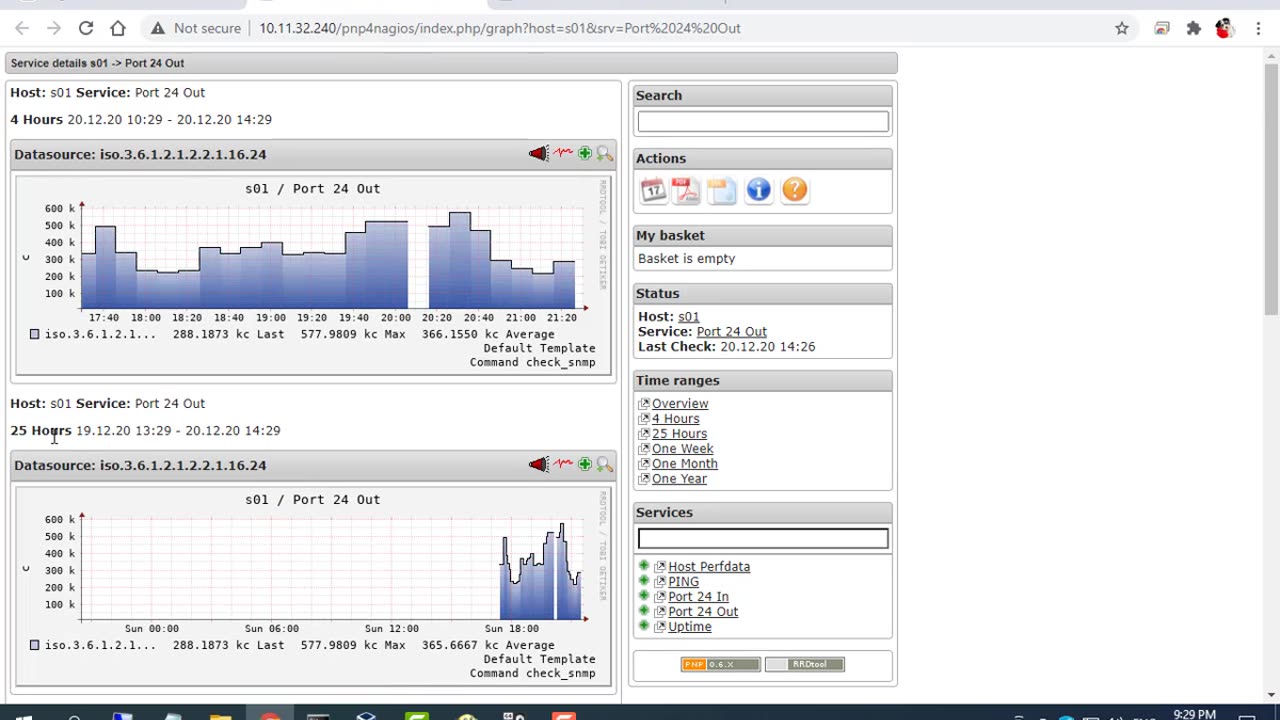Click the browser address bar URL
1280x720 pixels.
pyautogui.click(x=500, y=28)
